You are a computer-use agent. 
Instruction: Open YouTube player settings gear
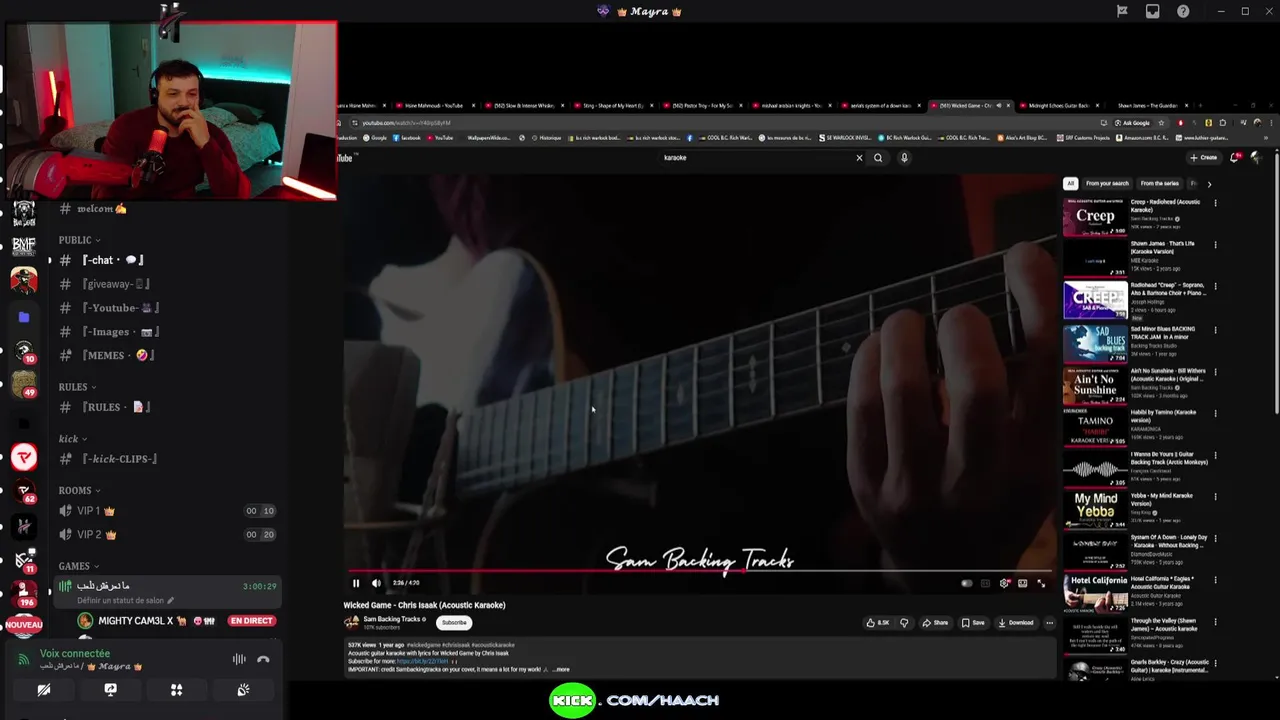[1004, 583]
